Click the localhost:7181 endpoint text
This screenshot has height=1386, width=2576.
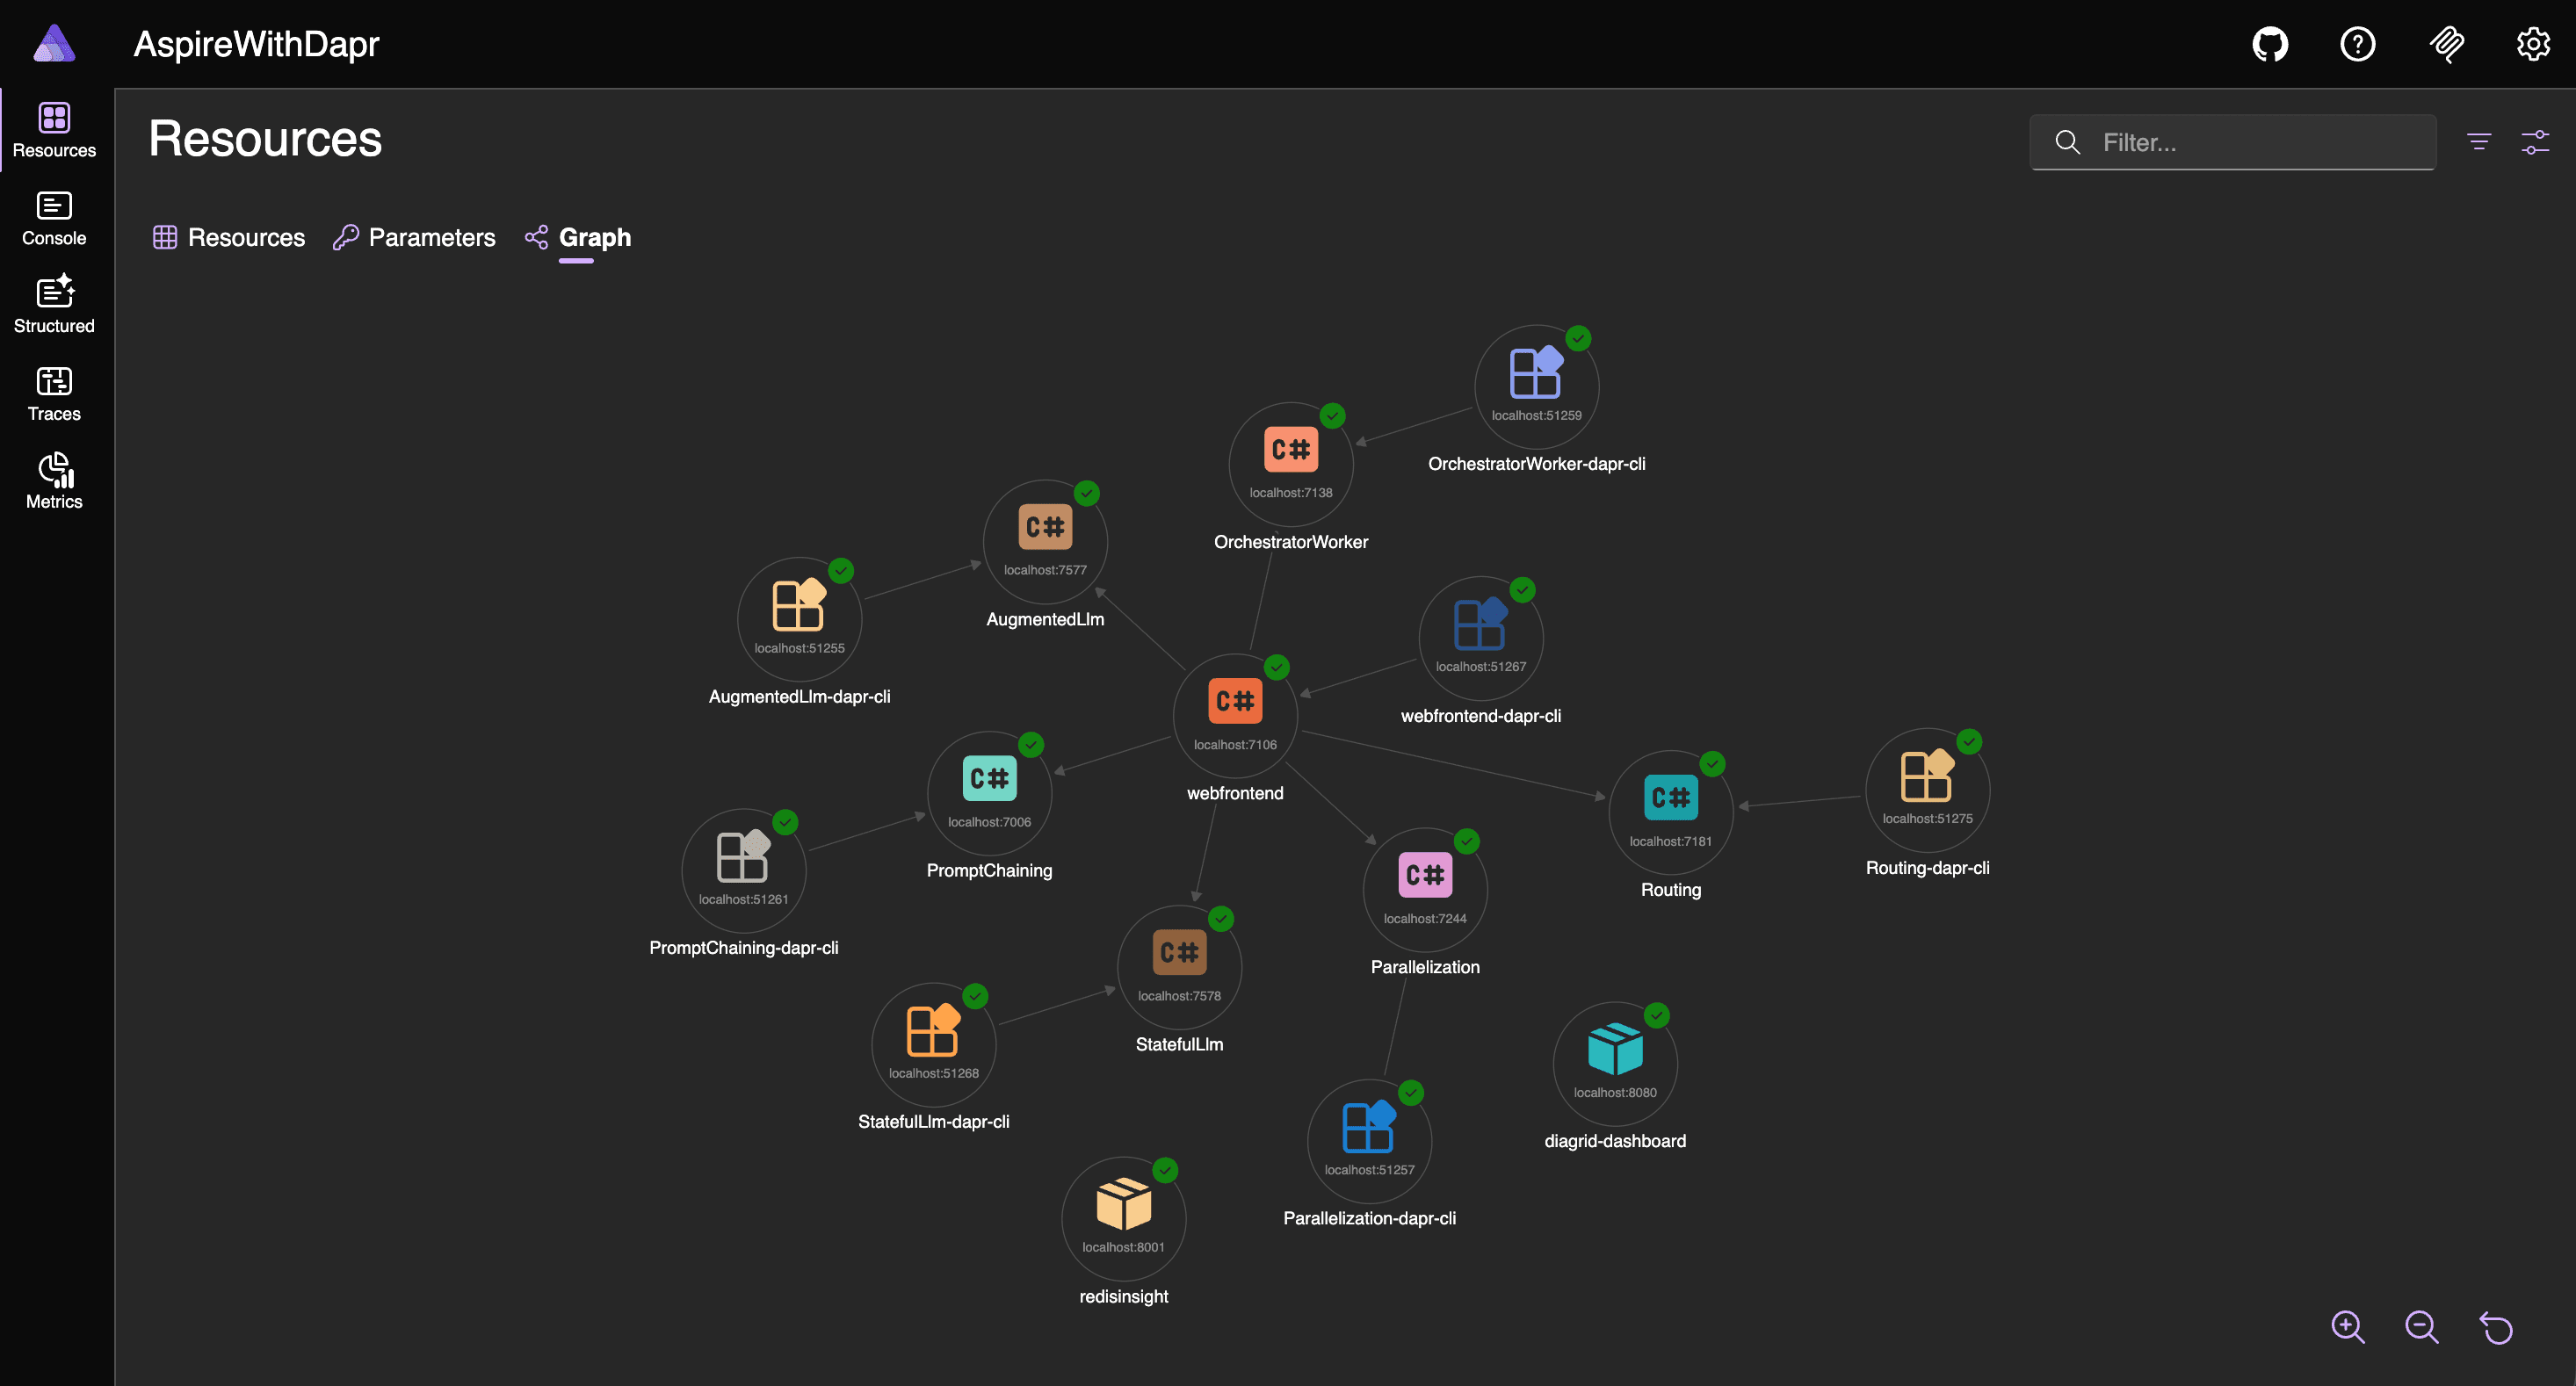point(1670,842)
